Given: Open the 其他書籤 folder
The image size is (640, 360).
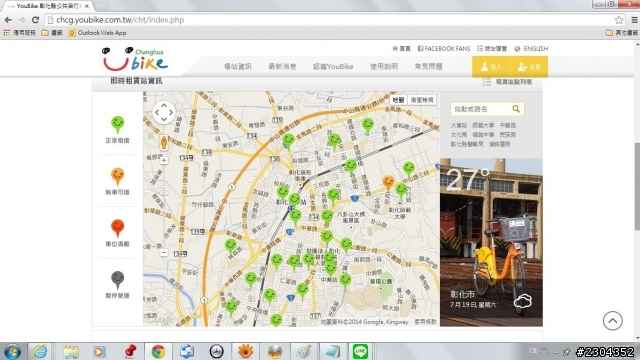Looking at the screenshot, I should 622,33.
